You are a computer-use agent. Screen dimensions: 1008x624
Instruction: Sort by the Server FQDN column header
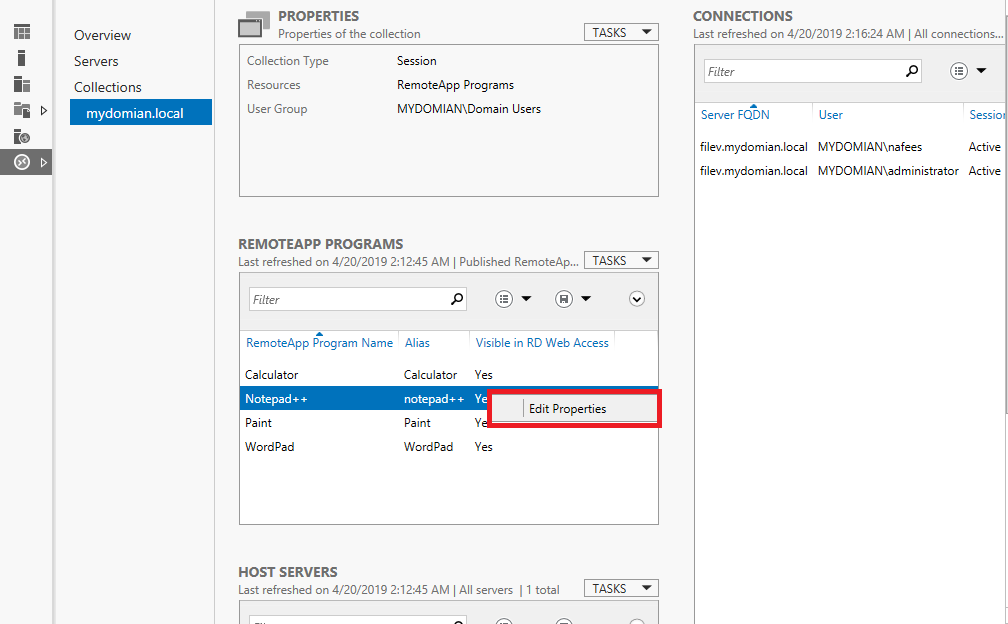point(736,114)
